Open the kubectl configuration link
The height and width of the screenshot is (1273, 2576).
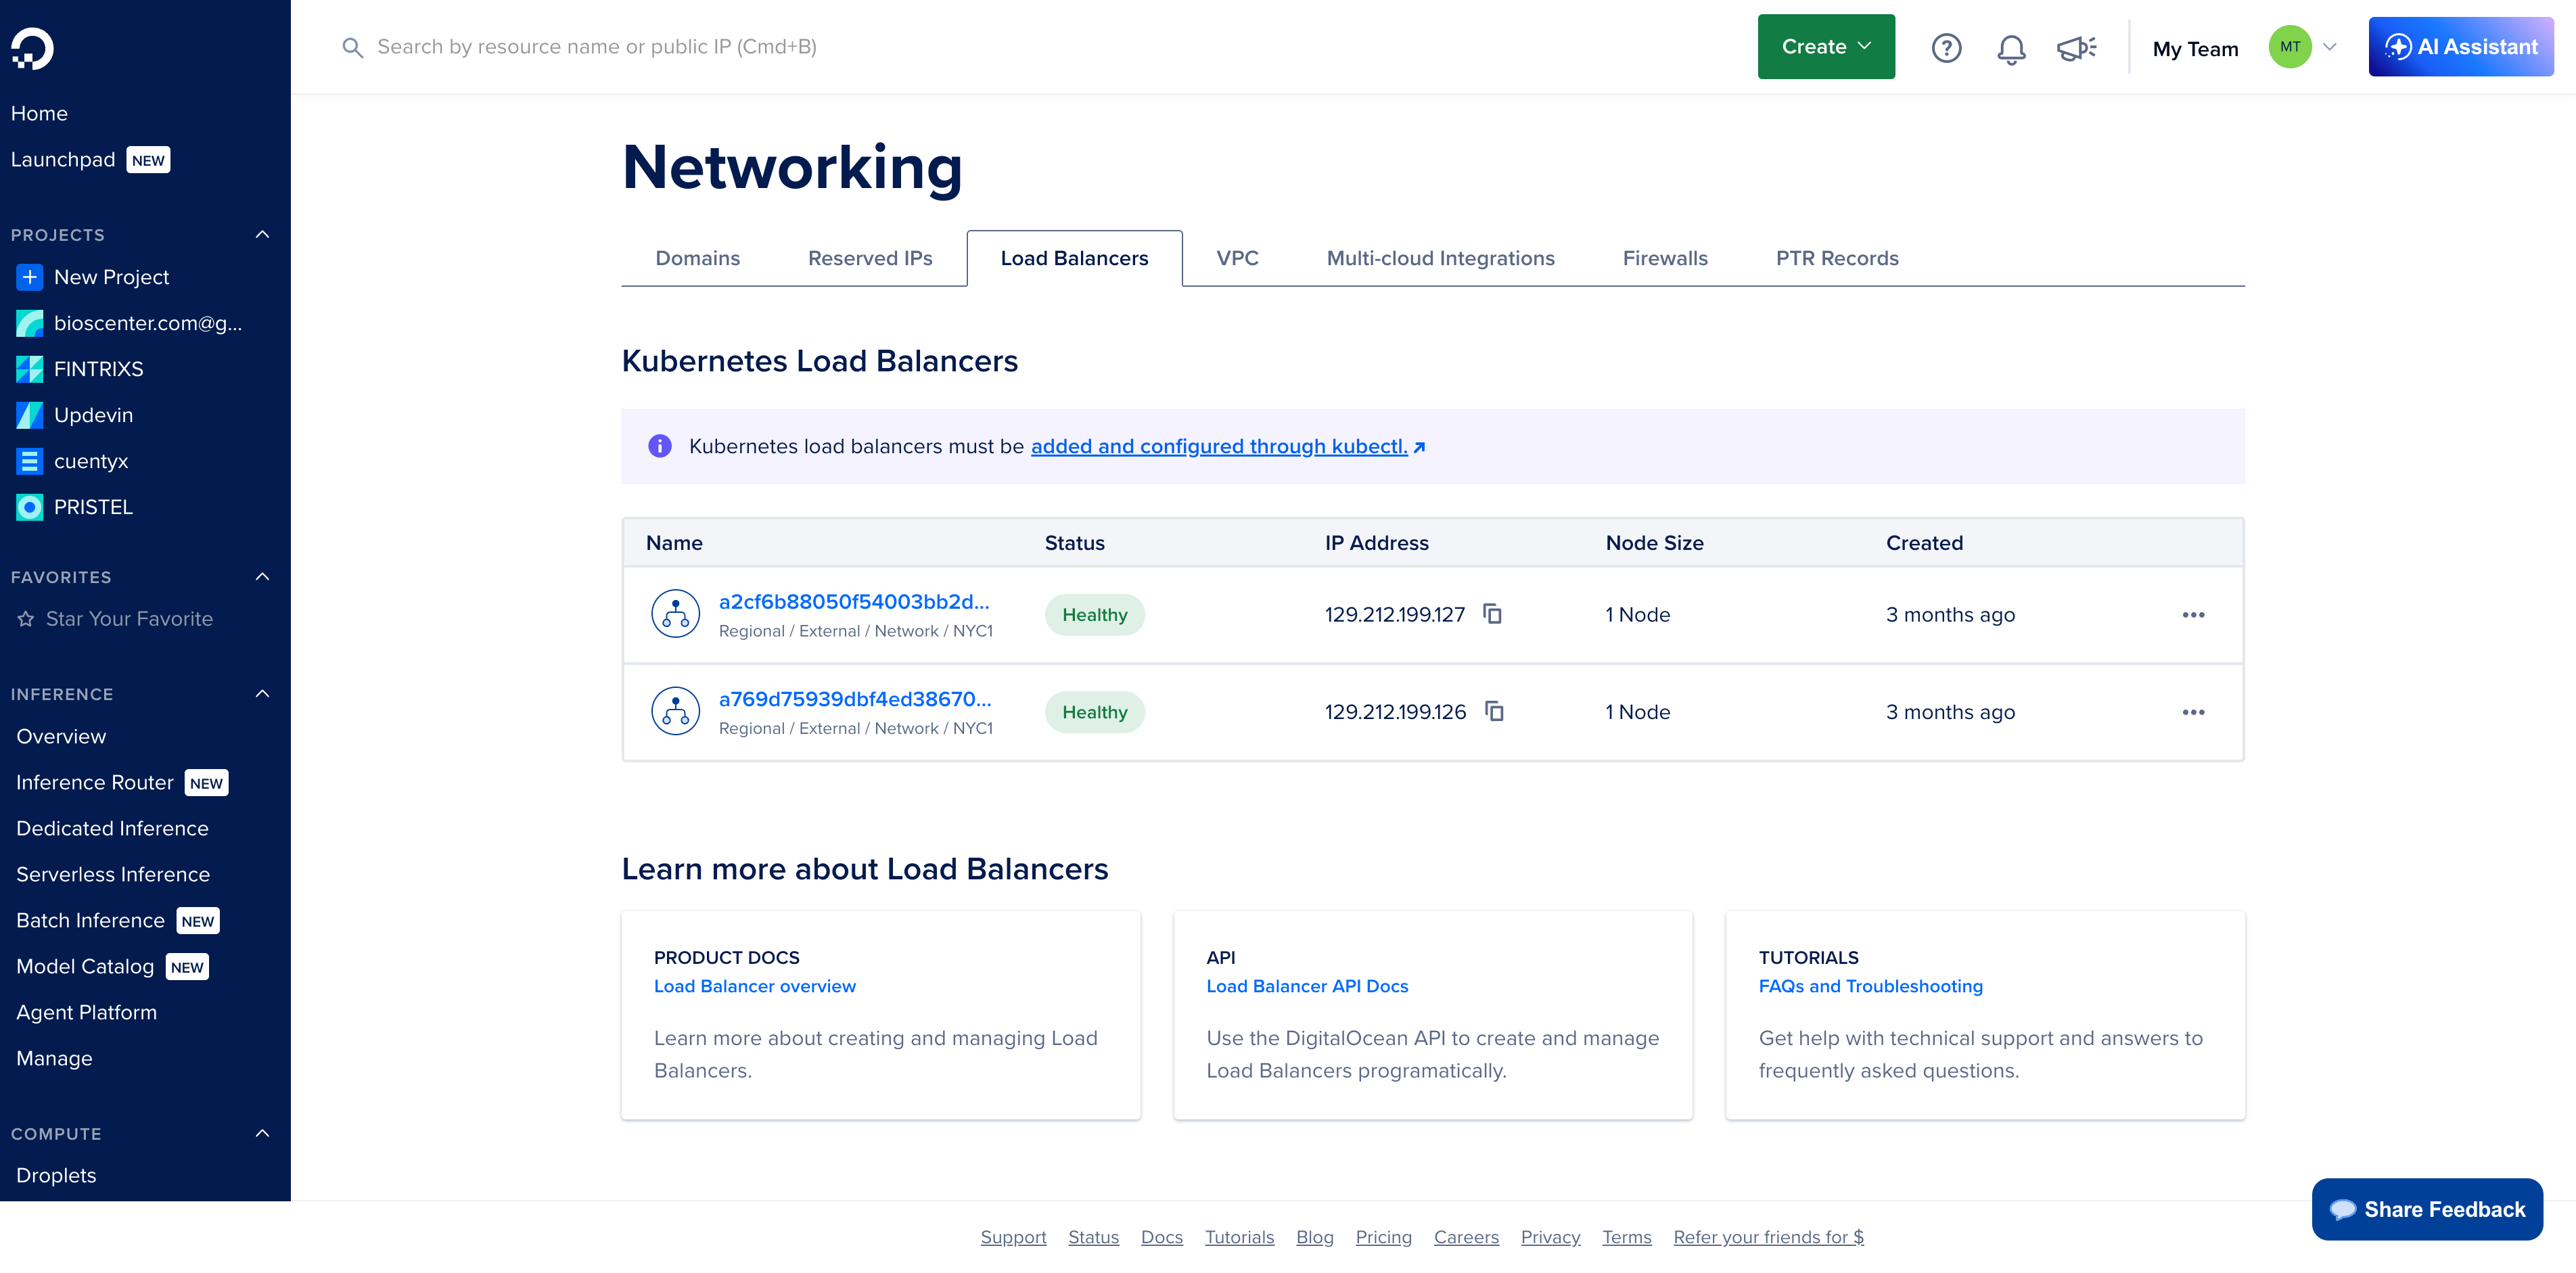(1228, 446)
